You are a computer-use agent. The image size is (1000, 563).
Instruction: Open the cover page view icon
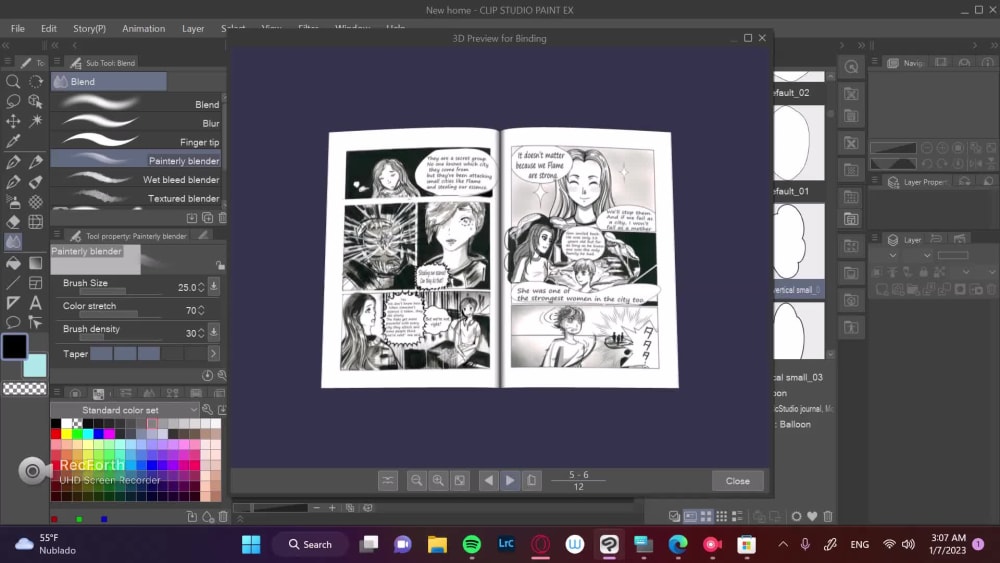tap(532, 481)
